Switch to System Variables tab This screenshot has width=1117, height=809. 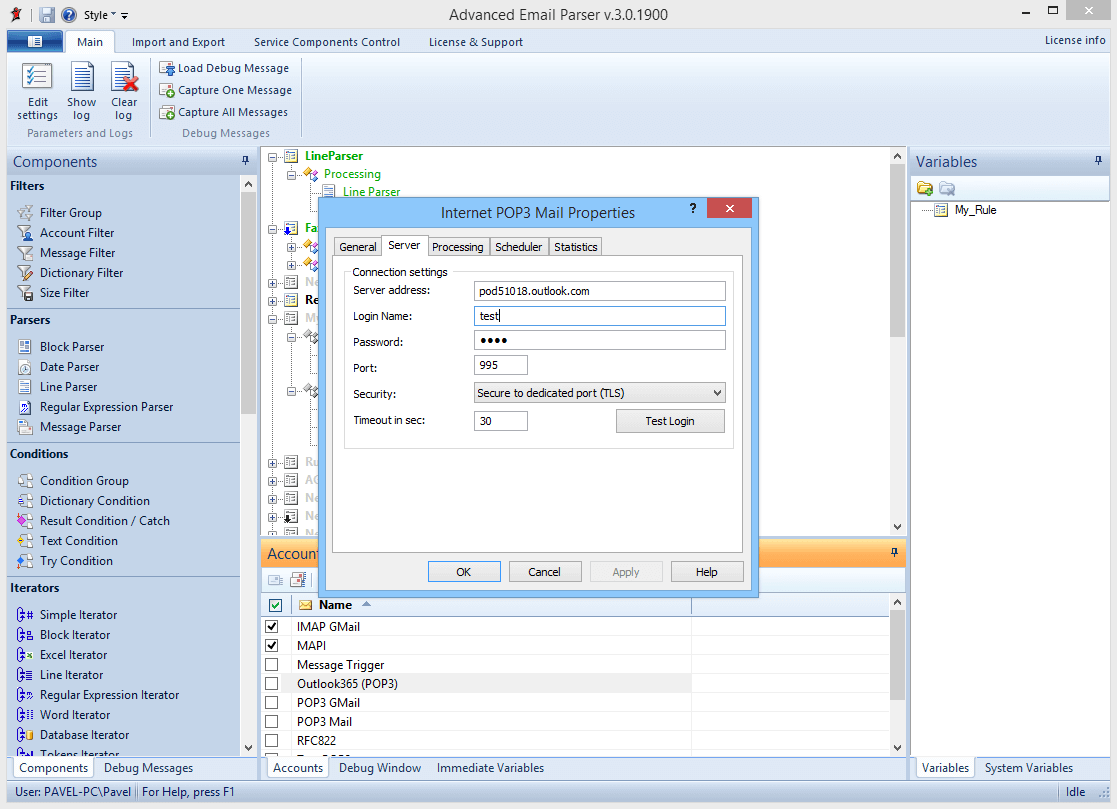point(1029,768)
